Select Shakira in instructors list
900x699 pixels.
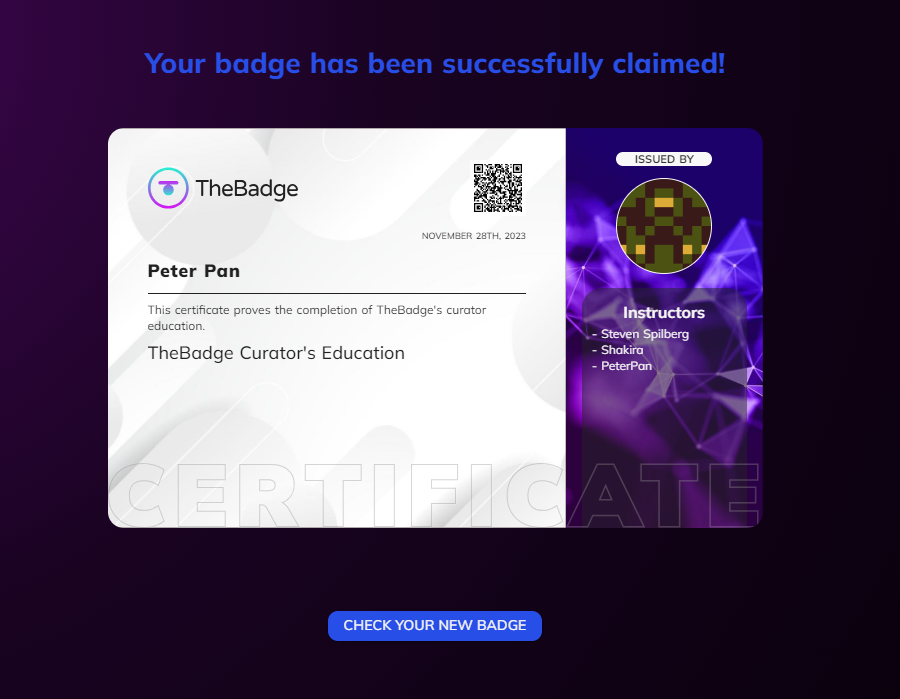point(622,350)
